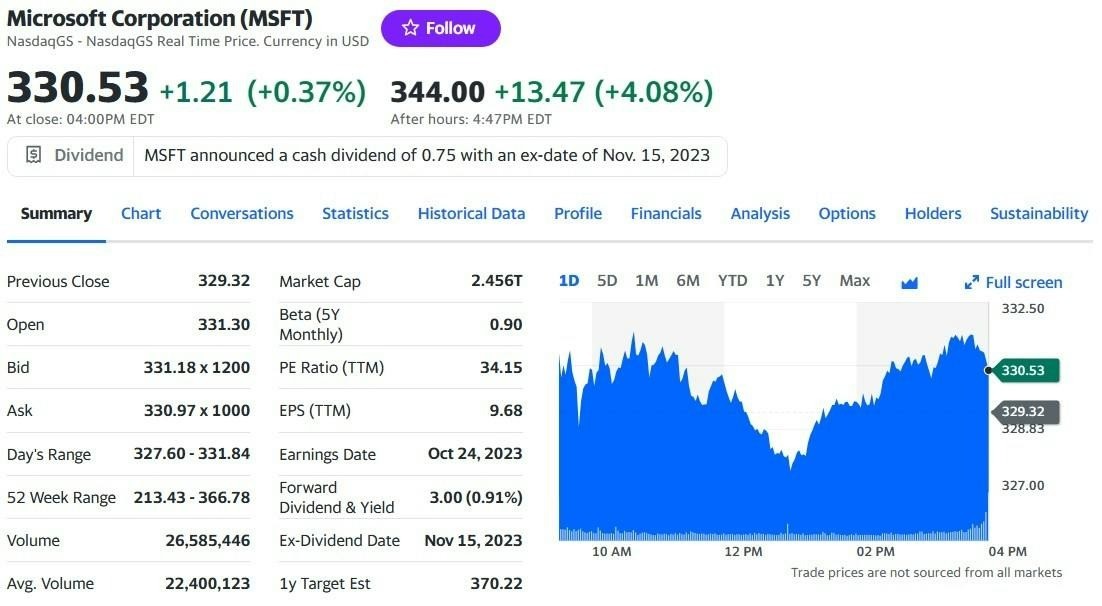Screen dimensions: 1102x606
Task: Open the Options tab
Action: (x=847, y=213)
